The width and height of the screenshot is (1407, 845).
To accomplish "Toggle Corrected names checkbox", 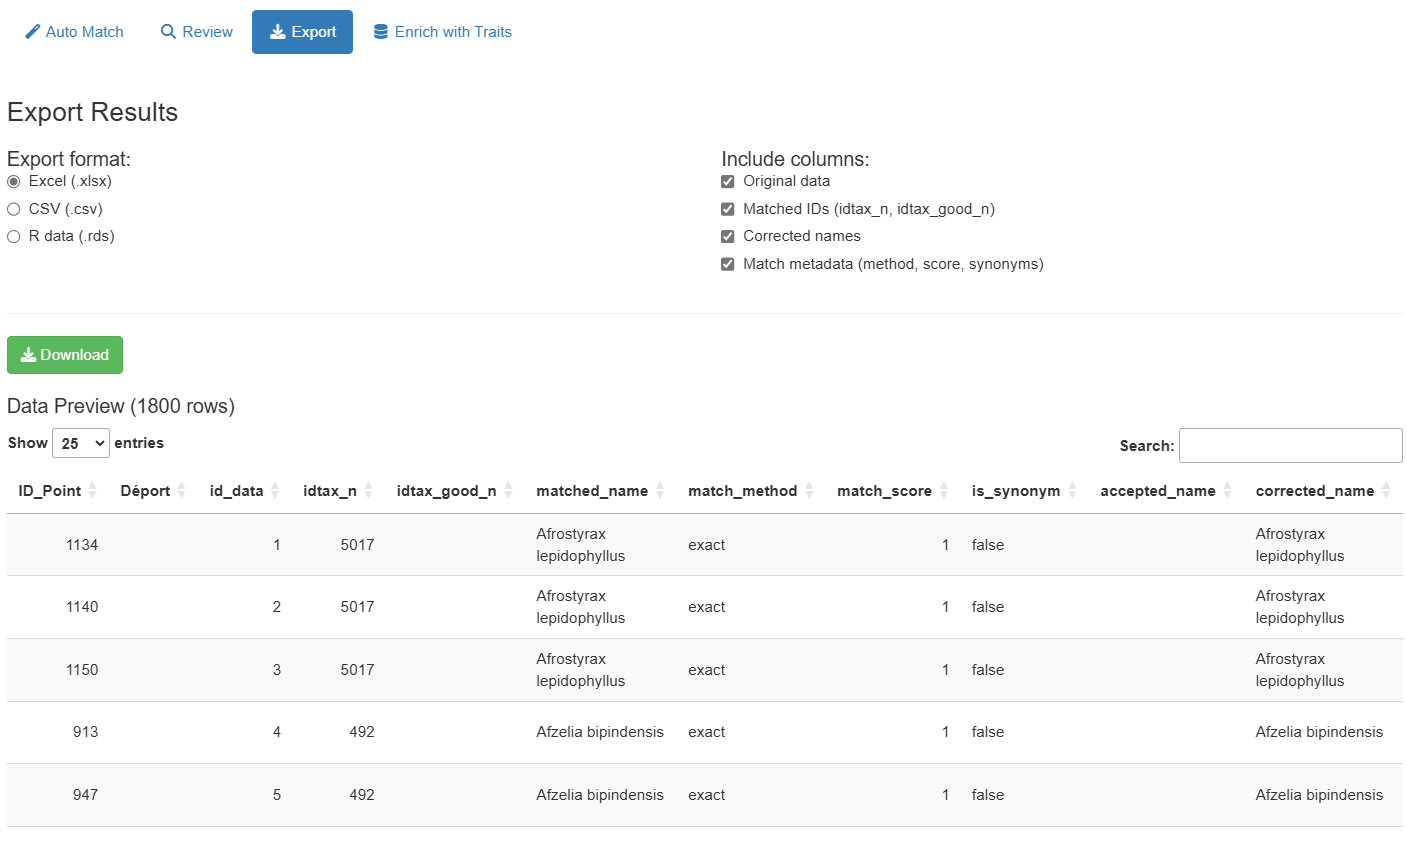I will pyautogui.click(x=728, y=237).
